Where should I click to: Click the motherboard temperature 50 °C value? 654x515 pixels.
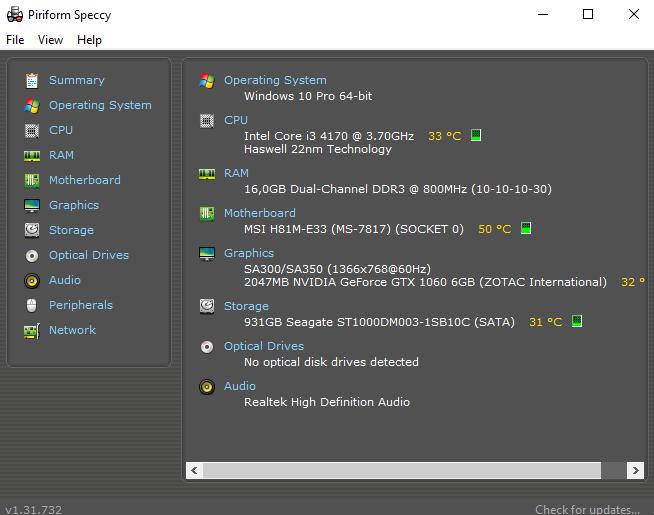click(495, 229)
